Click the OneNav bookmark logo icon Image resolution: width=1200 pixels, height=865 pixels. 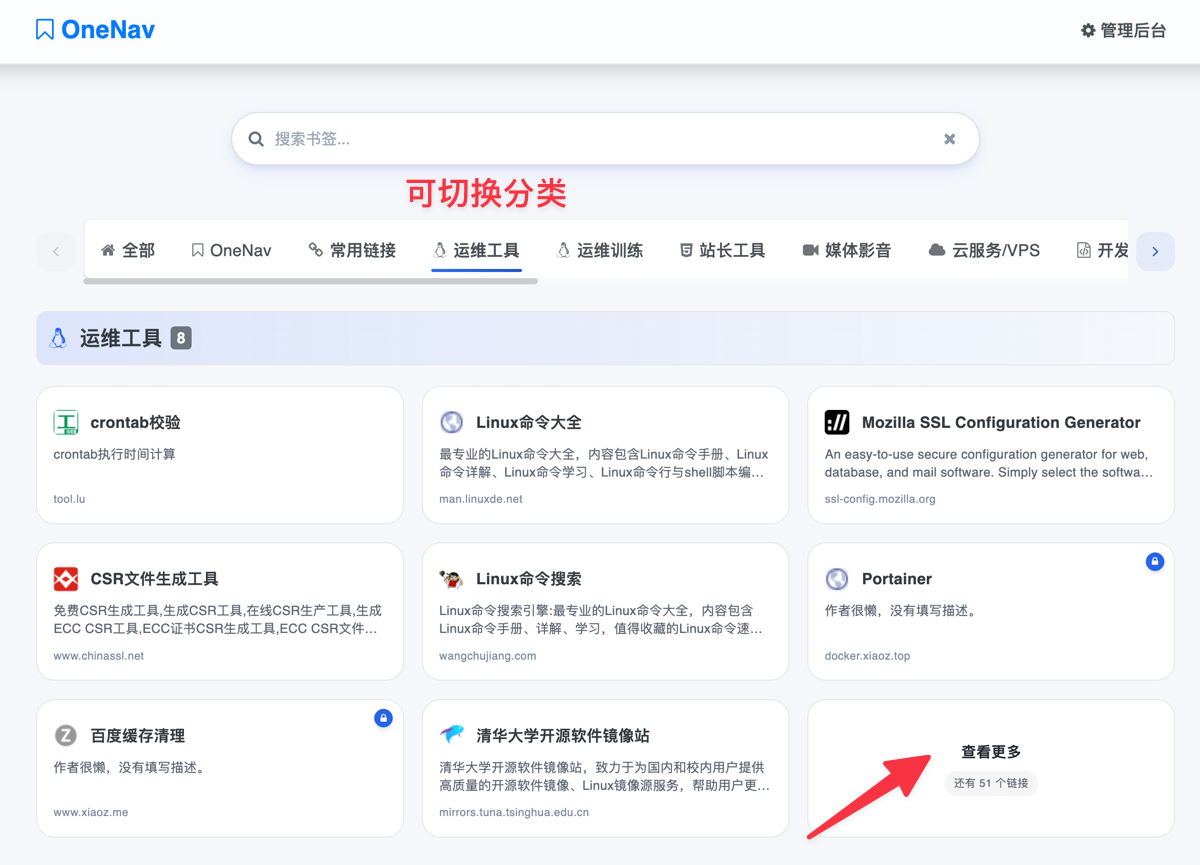pyautogui.click(x=44, y=30)
